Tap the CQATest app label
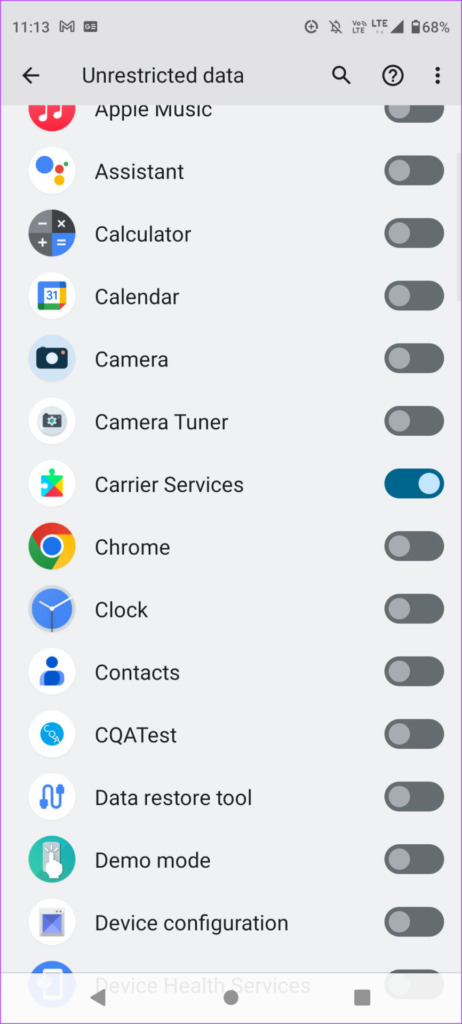The width and height of the screenshot is (462, 1024). (136, 735)
